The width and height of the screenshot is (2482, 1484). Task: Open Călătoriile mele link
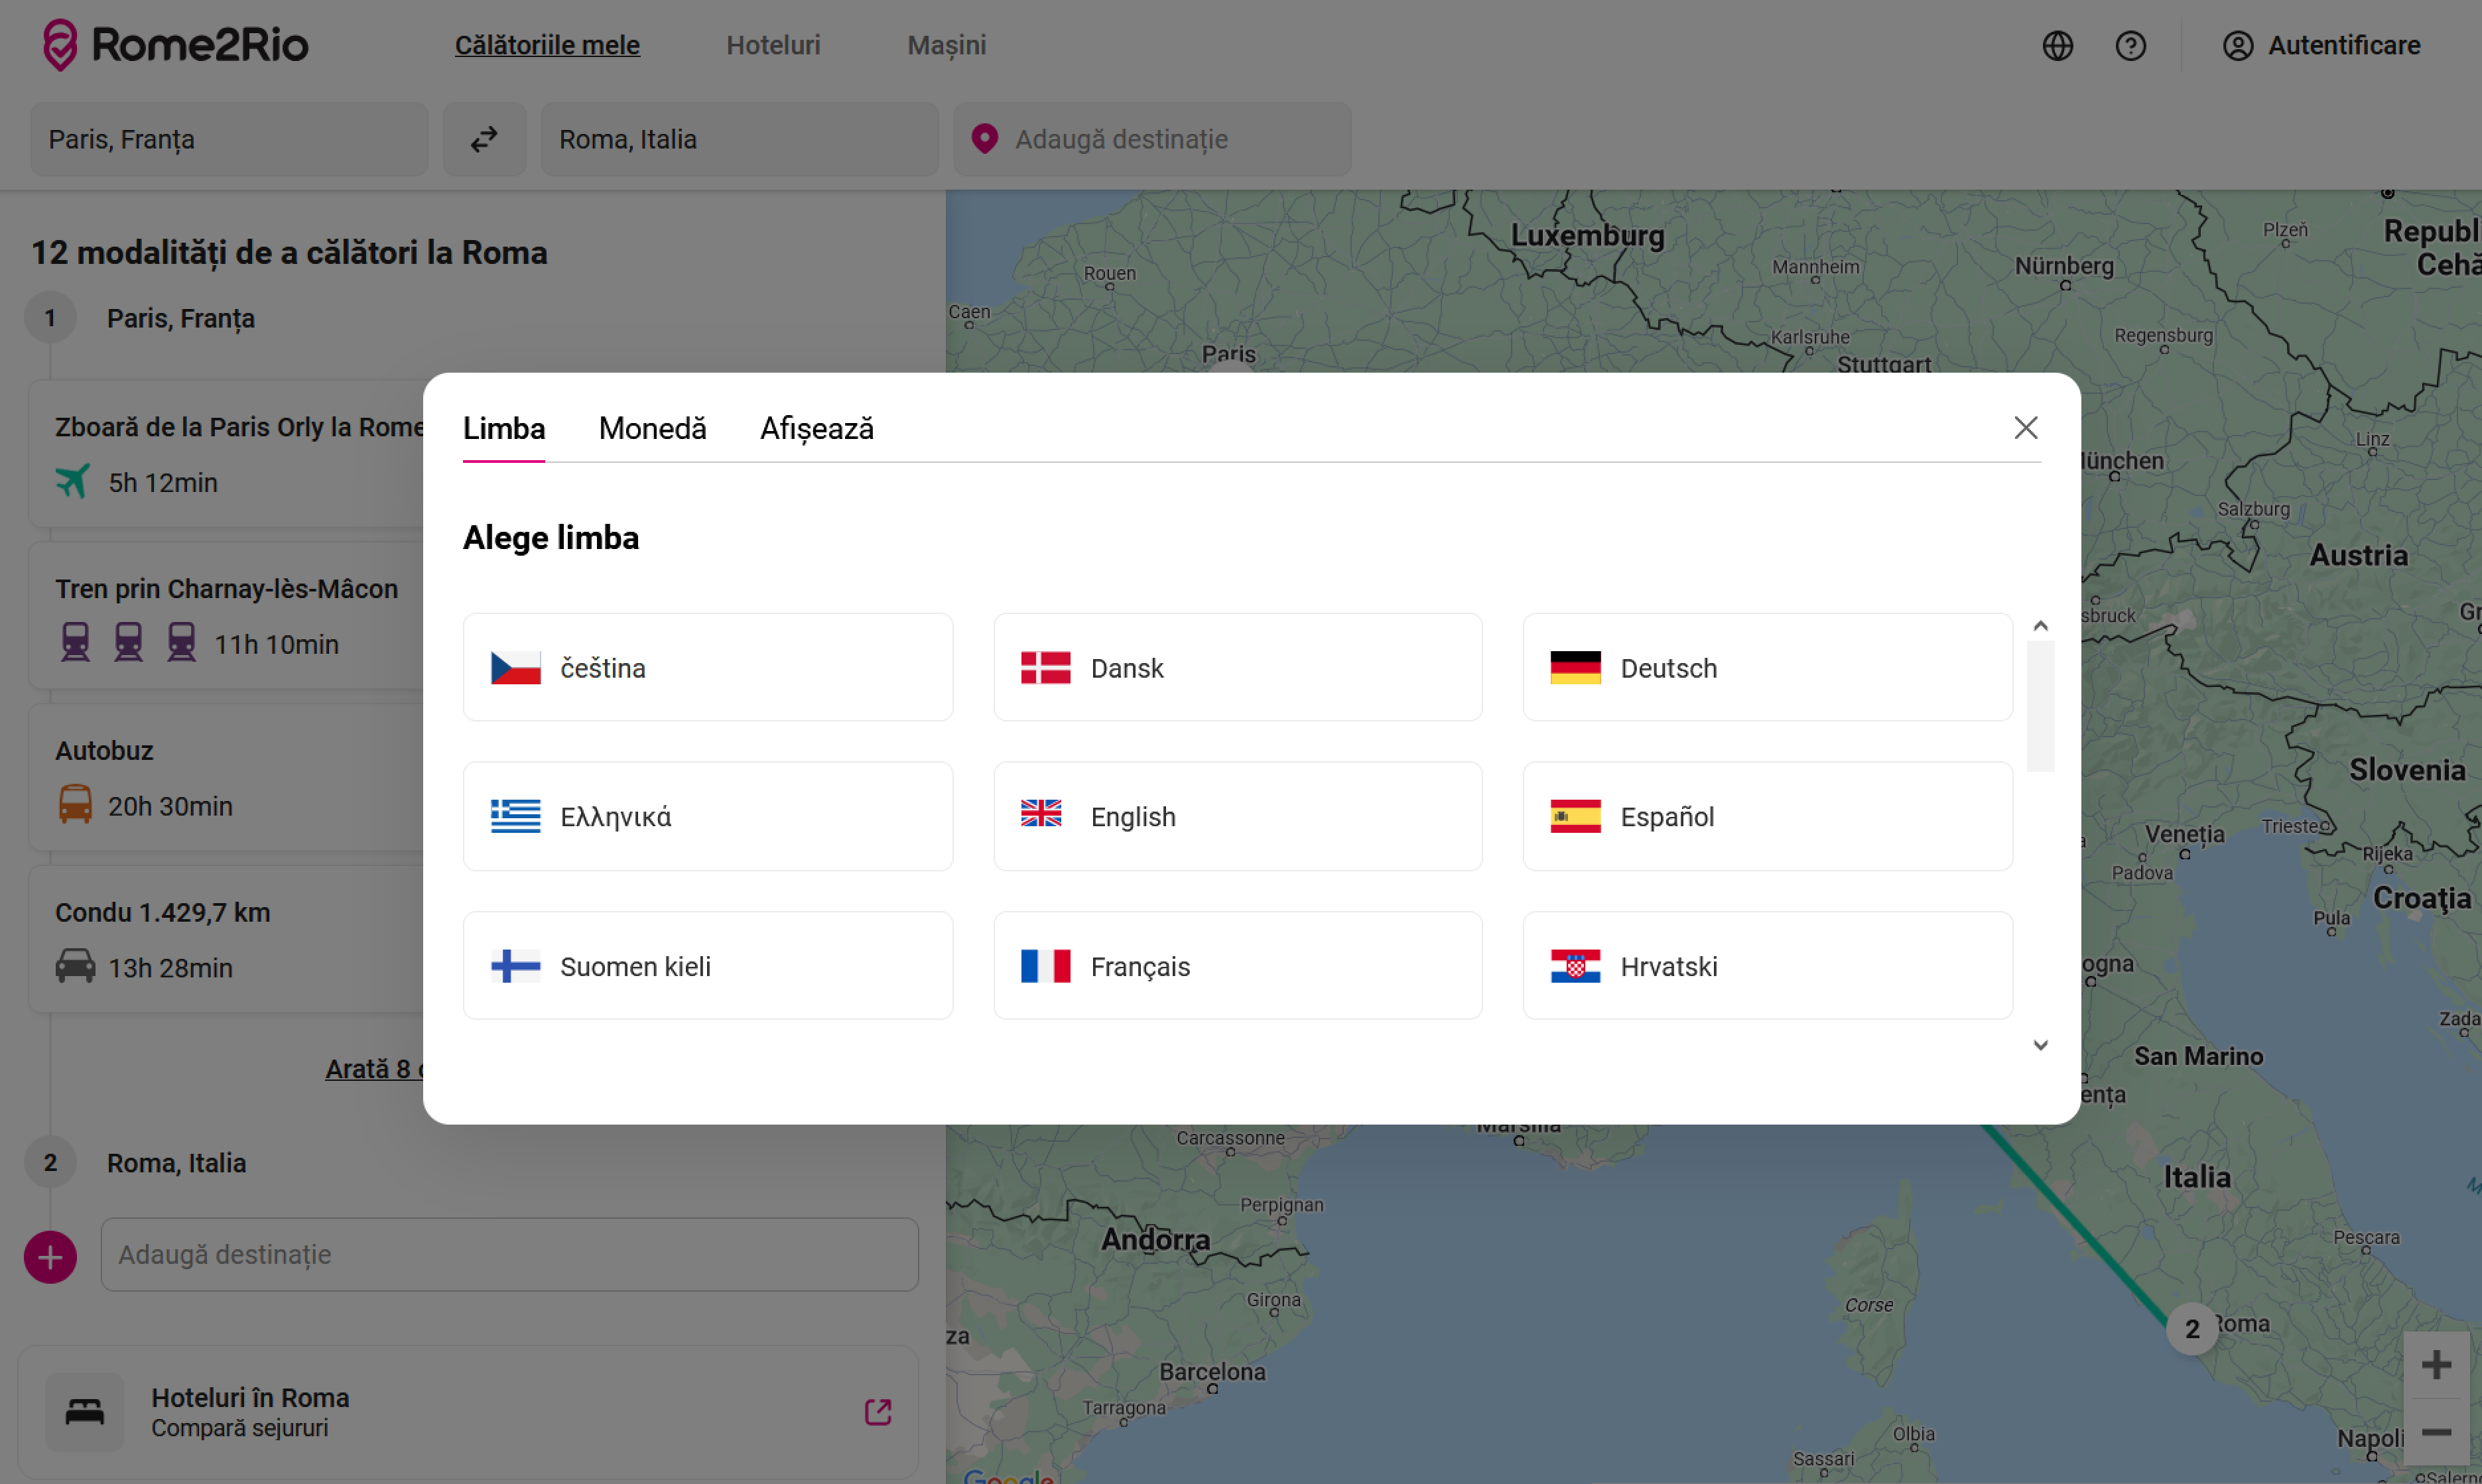pyautogui.click(x=547, y=45)
